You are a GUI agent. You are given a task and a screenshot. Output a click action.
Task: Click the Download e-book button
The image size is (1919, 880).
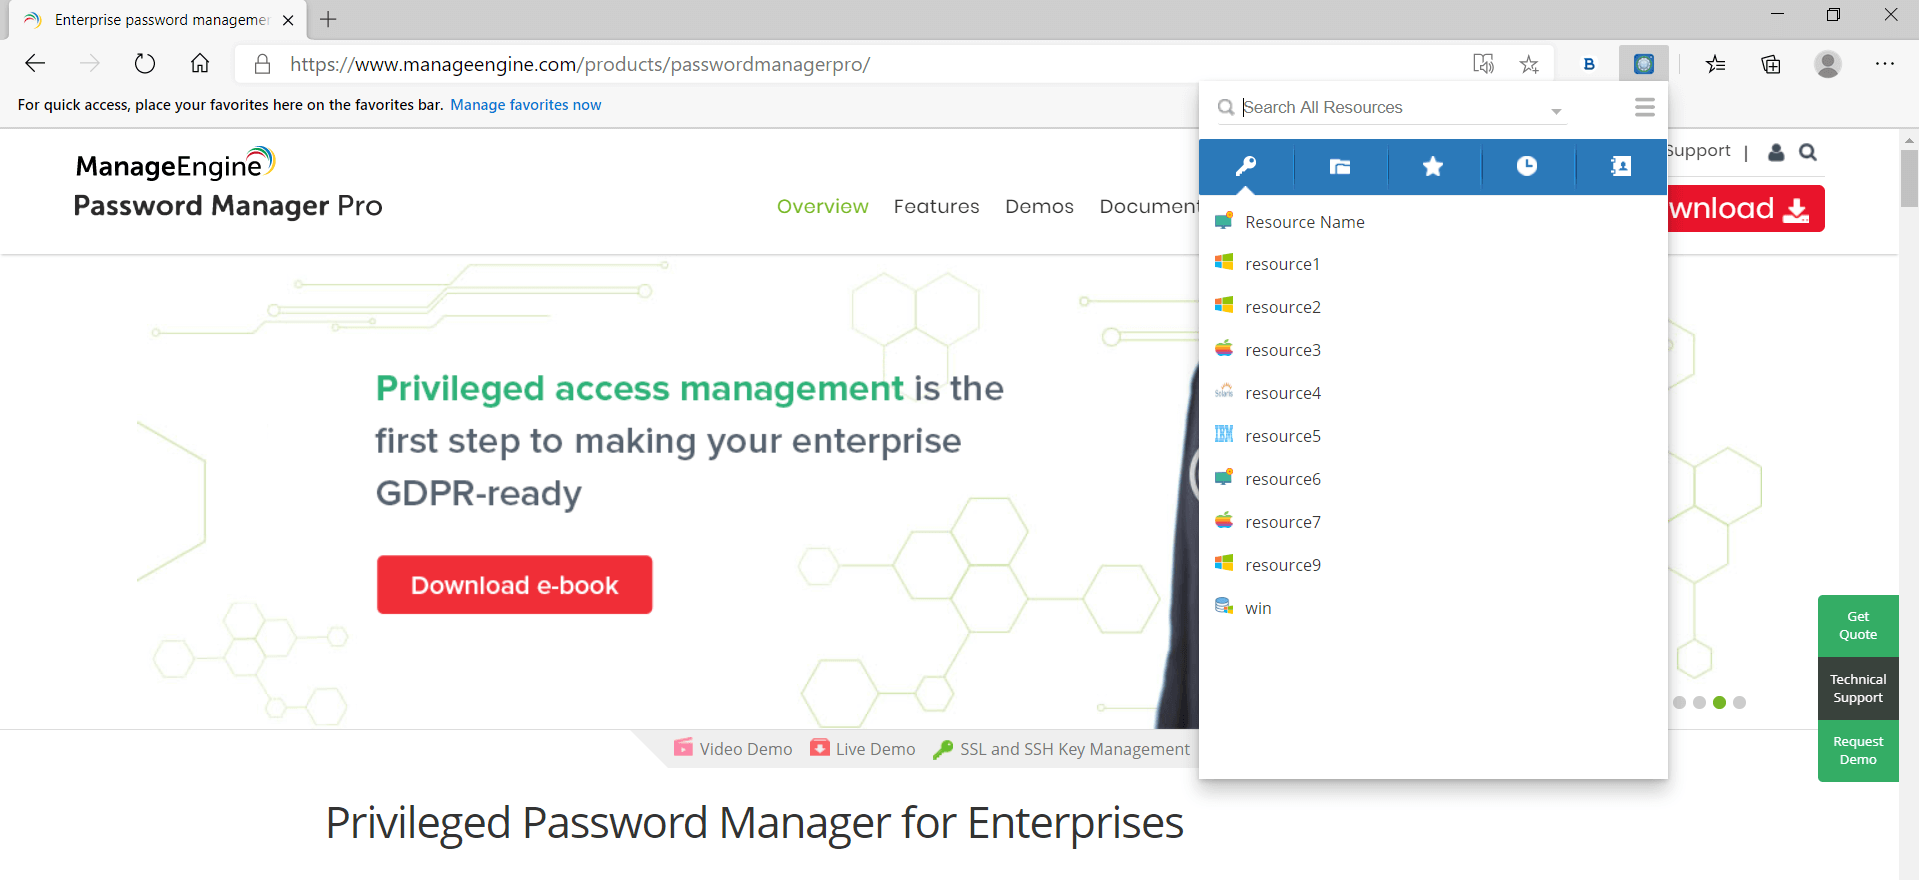(x=515, y=585)
